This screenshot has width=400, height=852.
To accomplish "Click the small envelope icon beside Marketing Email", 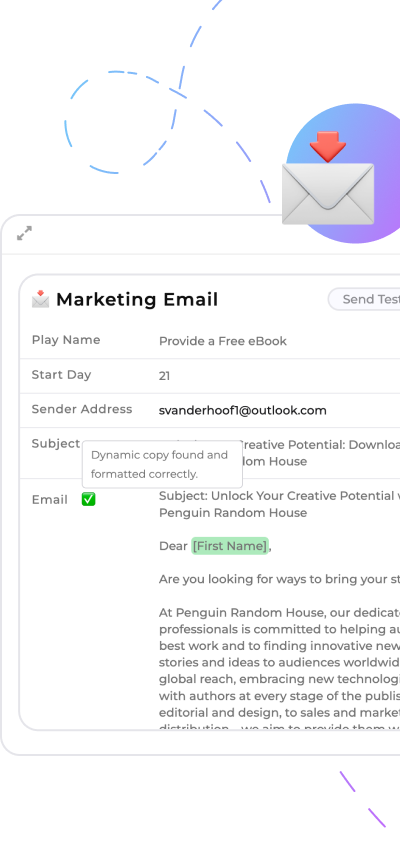I will tap(41, 299).
